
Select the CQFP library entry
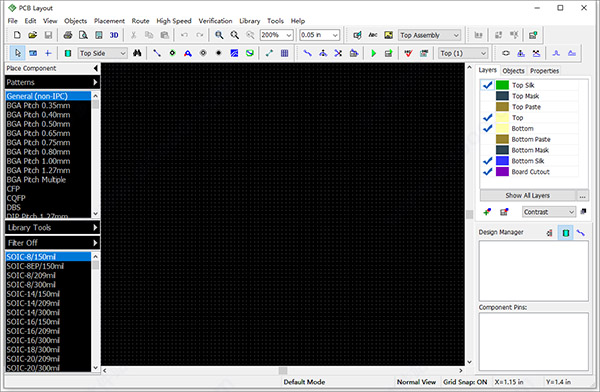point(48,198)
